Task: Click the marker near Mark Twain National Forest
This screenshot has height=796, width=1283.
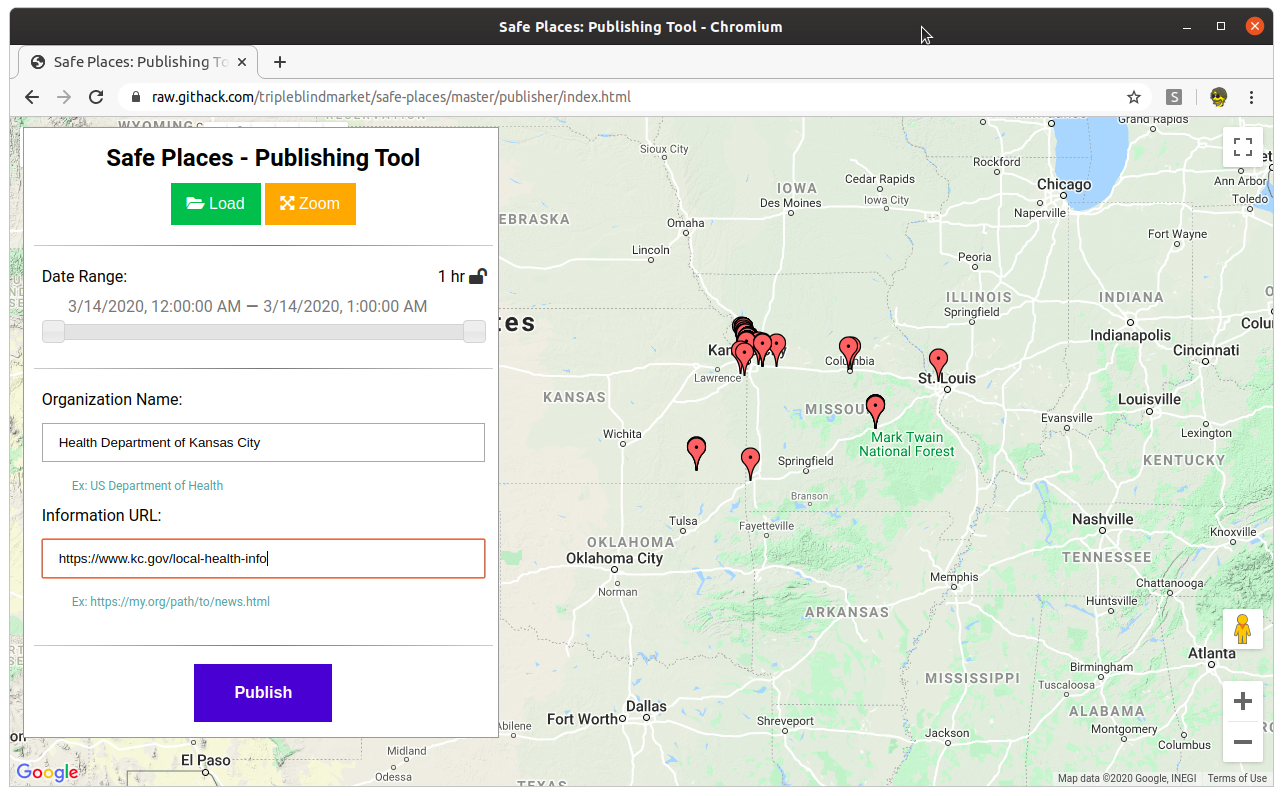Action: (876, 409)
